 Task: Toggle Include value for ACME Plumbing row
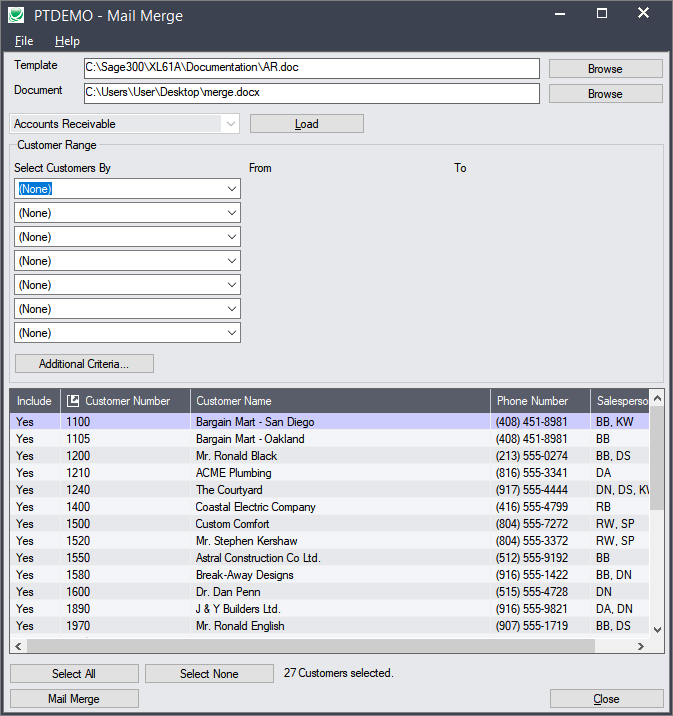coord(25,473)
